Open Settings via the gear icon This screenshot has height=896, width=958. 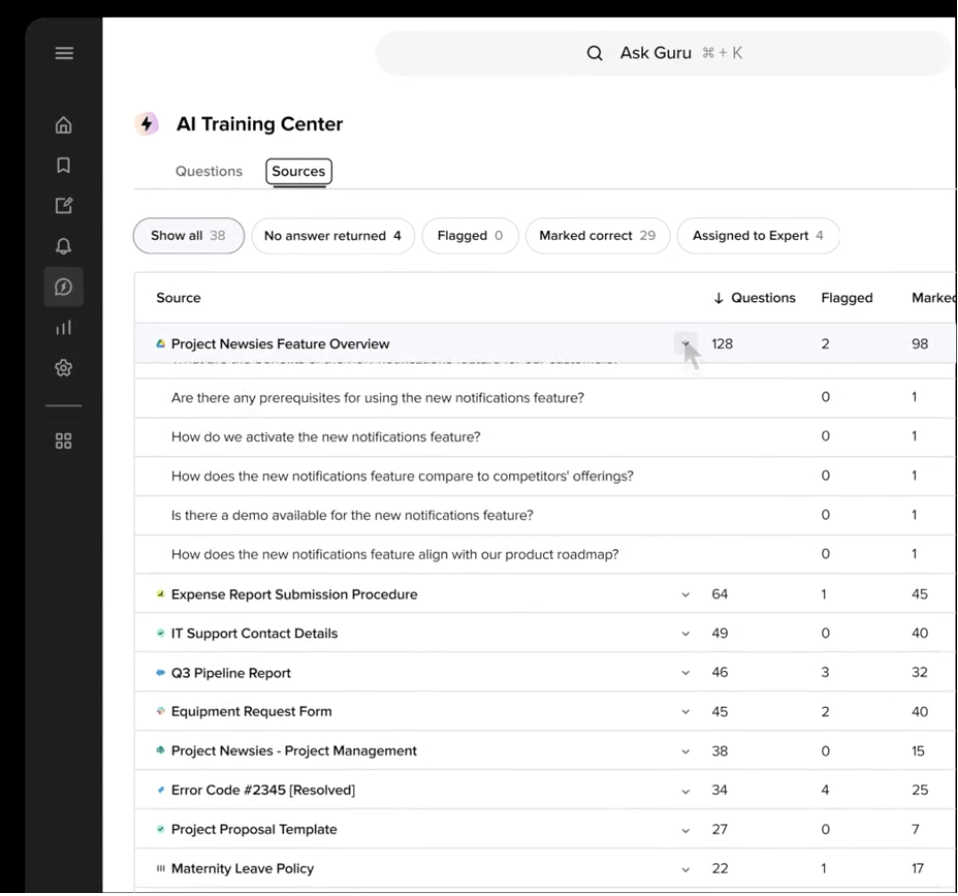(63, 367)
